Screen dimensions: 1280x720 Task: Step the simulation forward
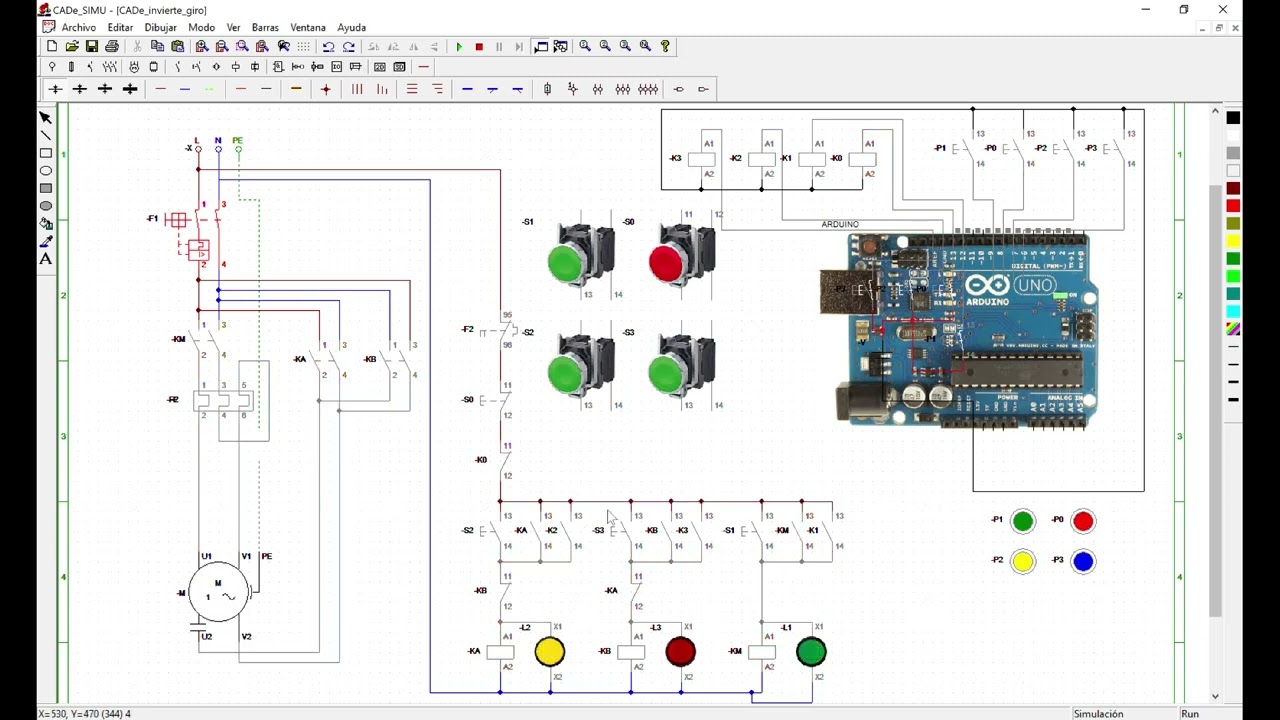[519, 46]
